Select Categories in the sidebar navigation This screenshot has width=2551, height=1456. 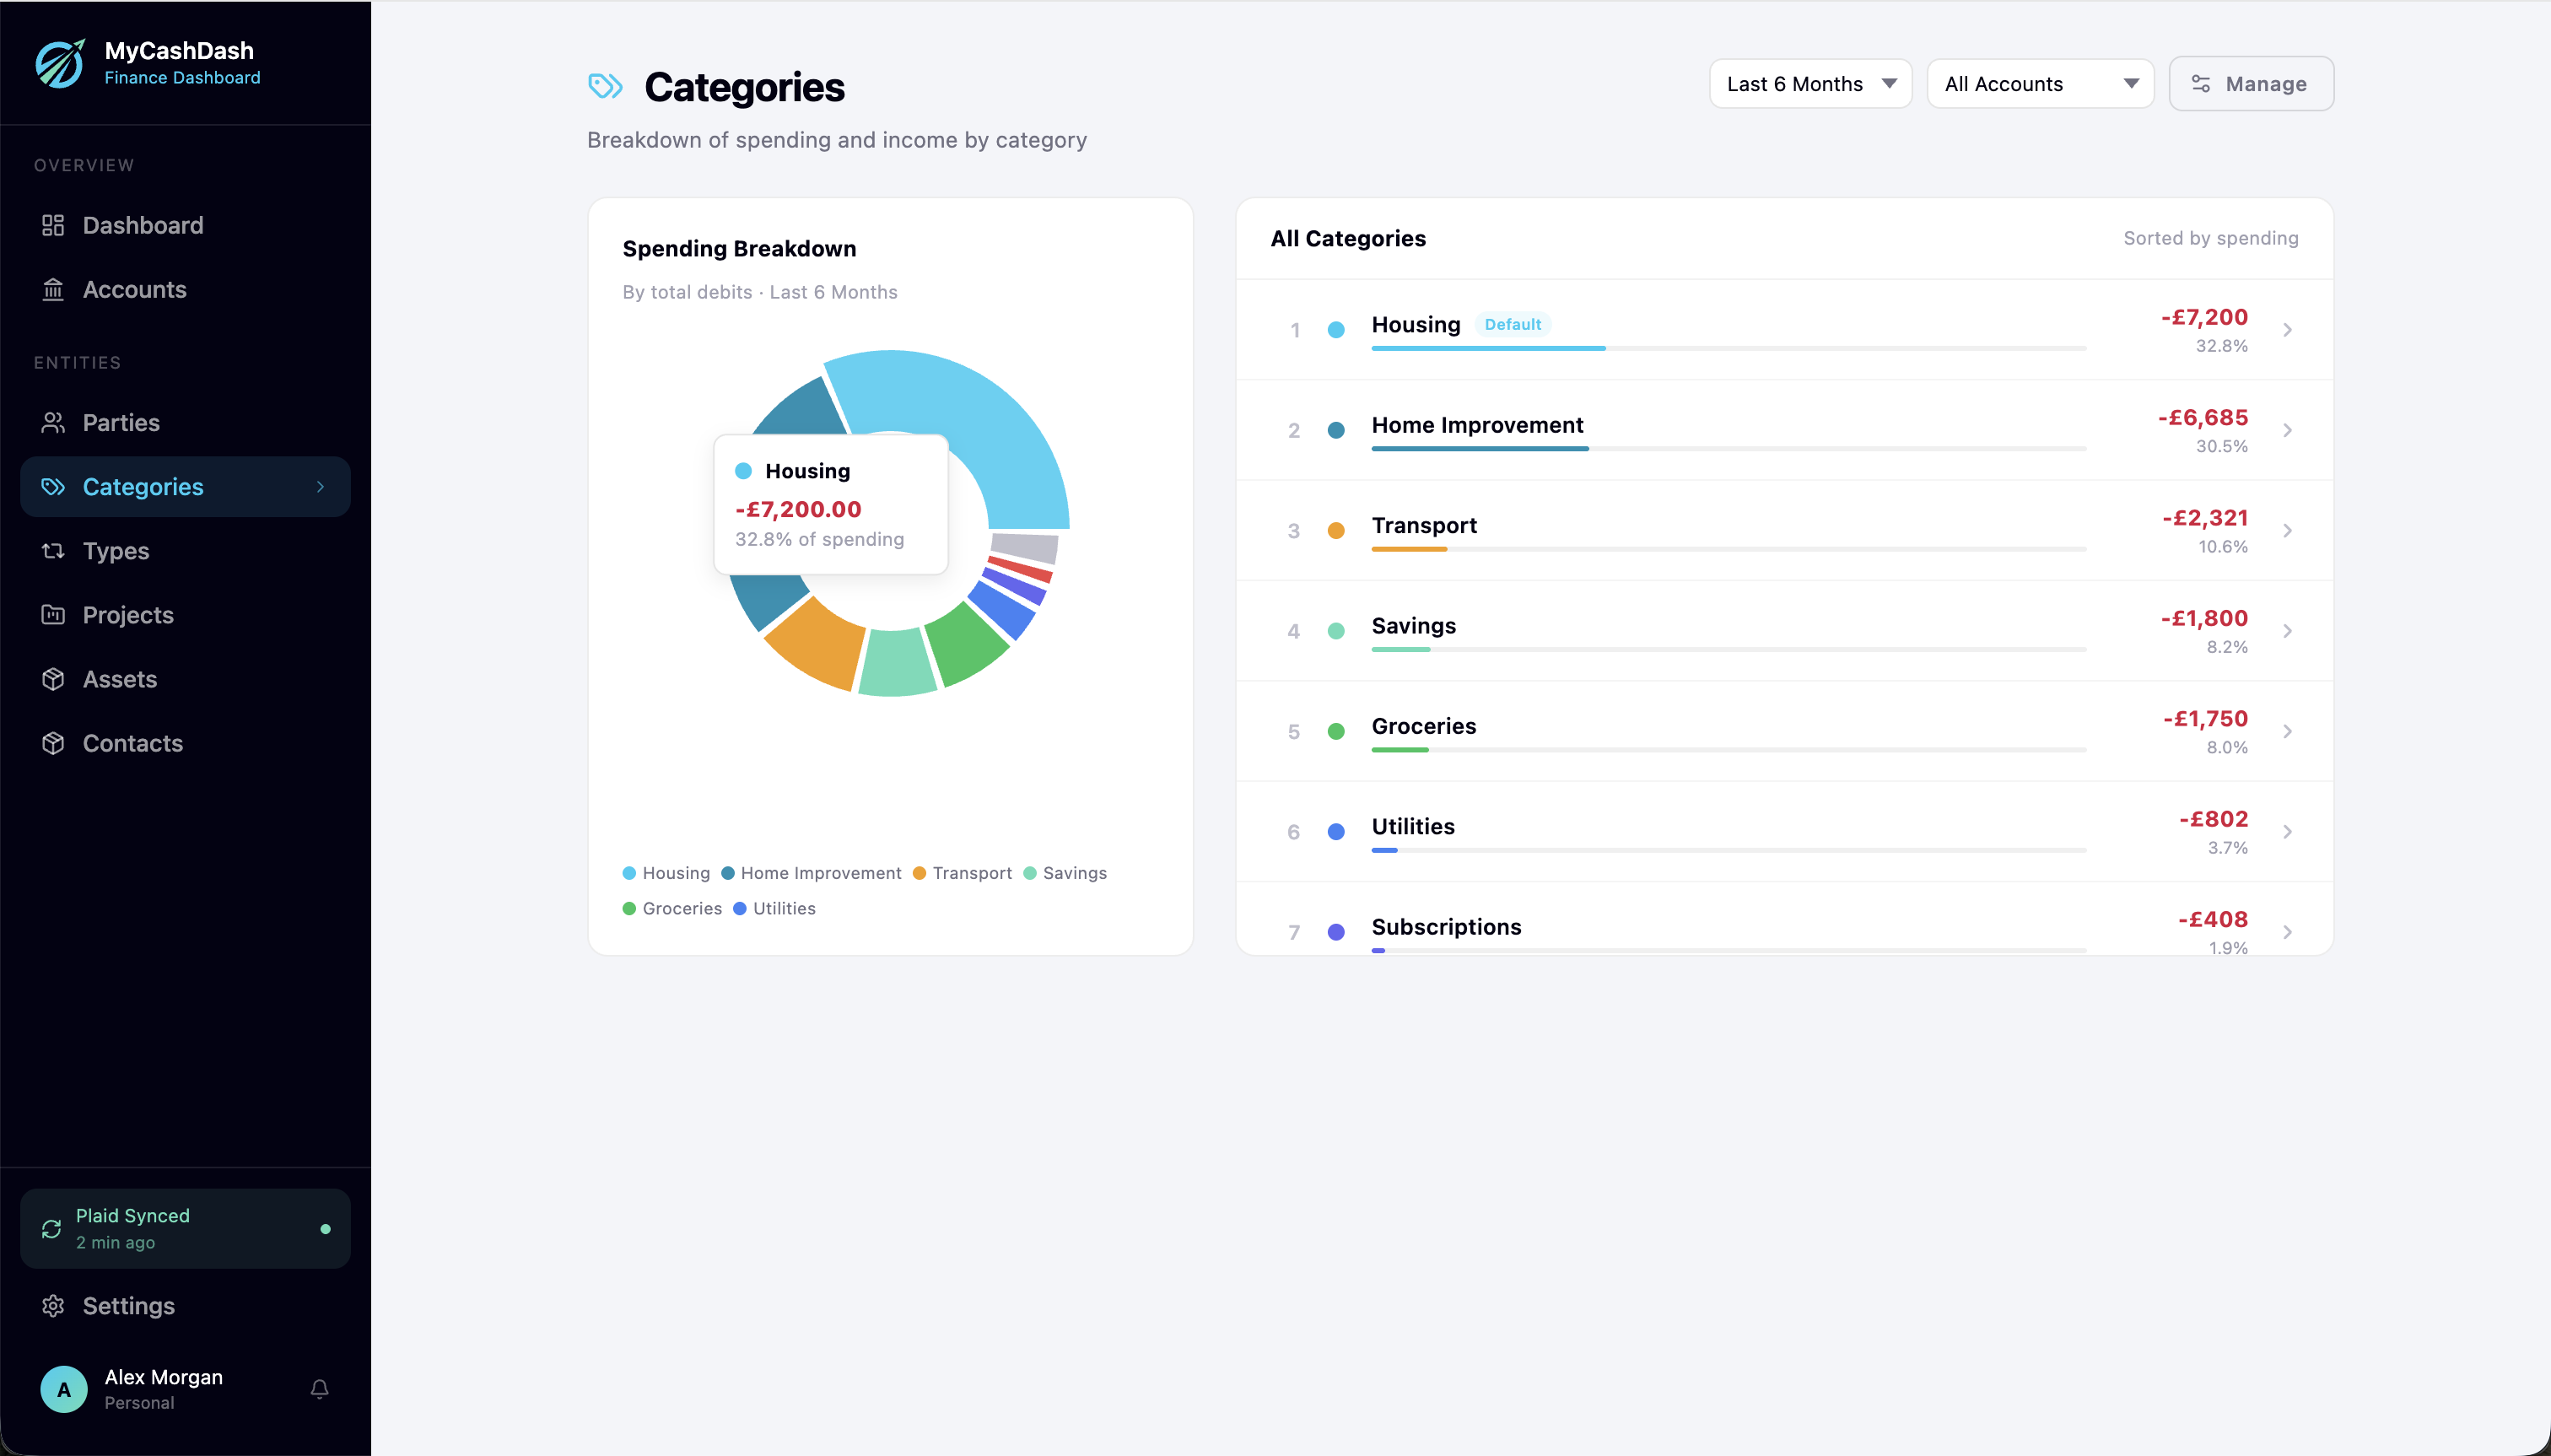[142, 487]
